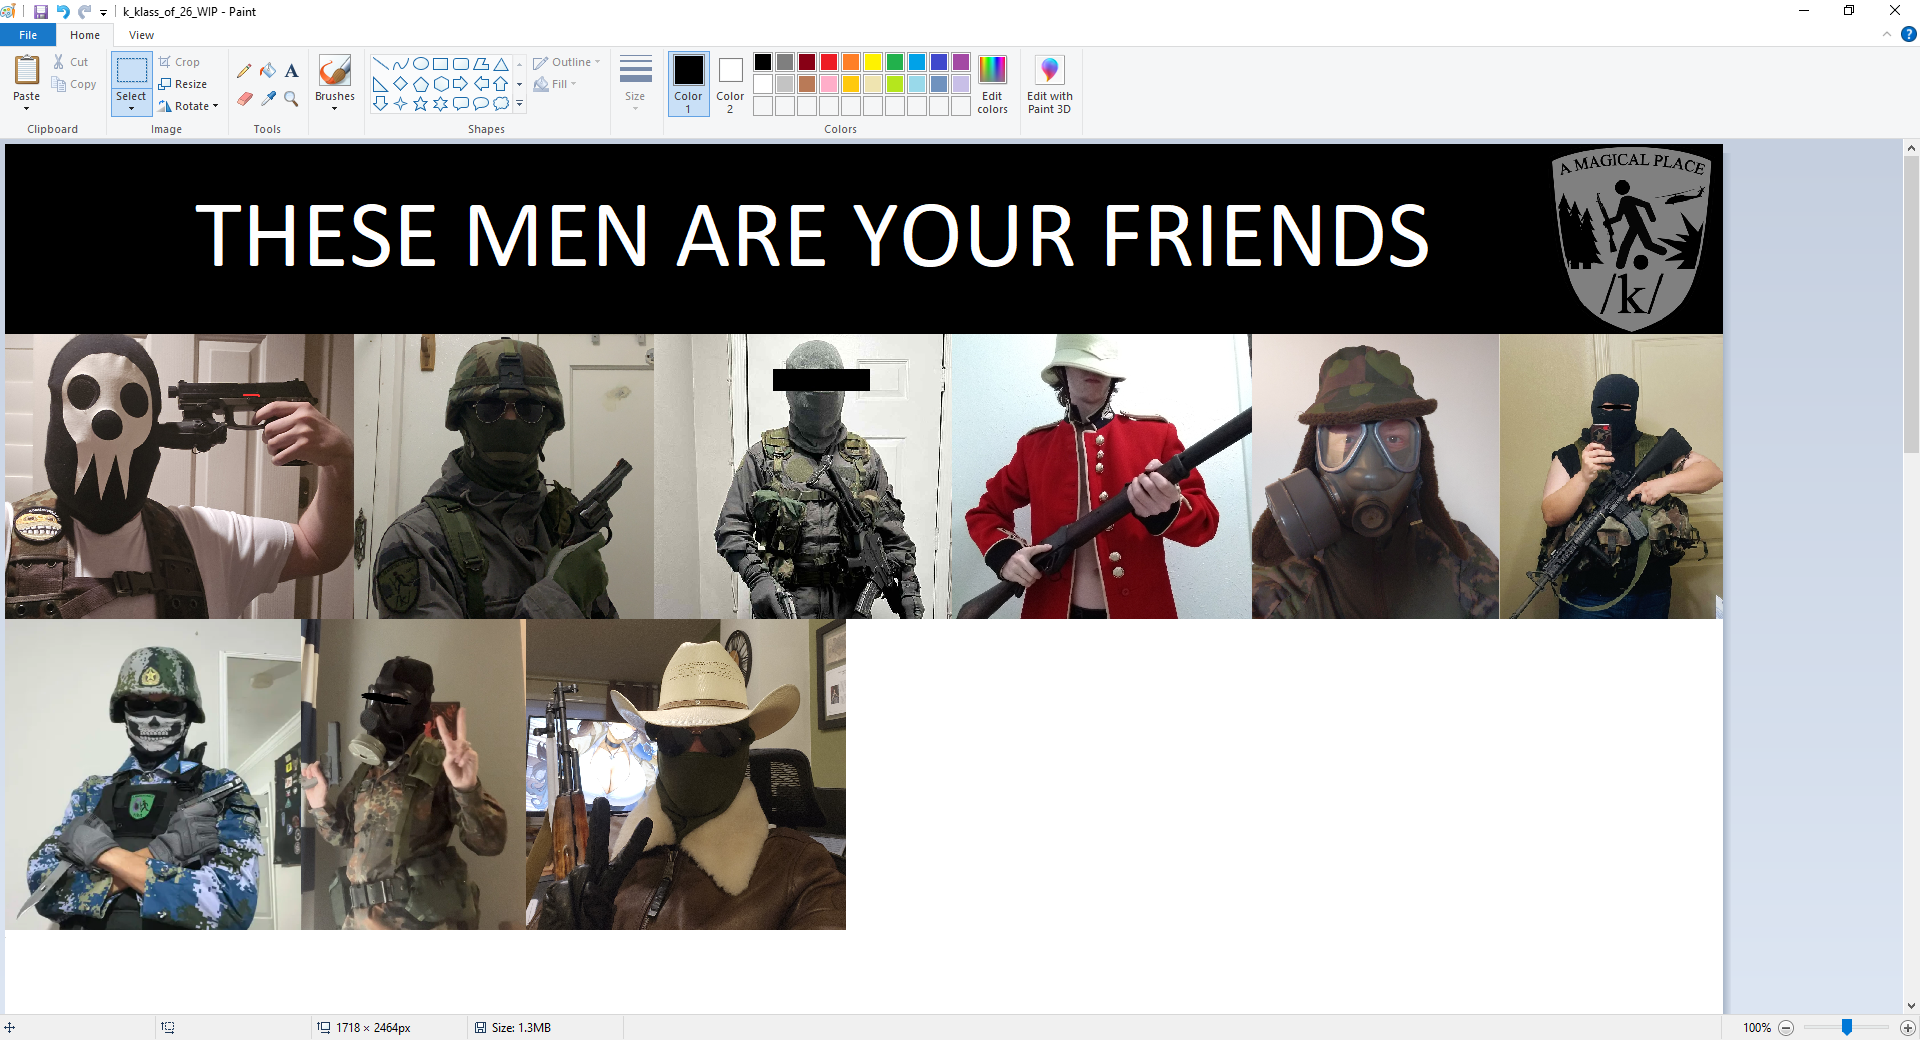The width and height of the screenshot is (1920, 1040).
Task: Click the 100% zoom level text
Action: (1757, 1028)
